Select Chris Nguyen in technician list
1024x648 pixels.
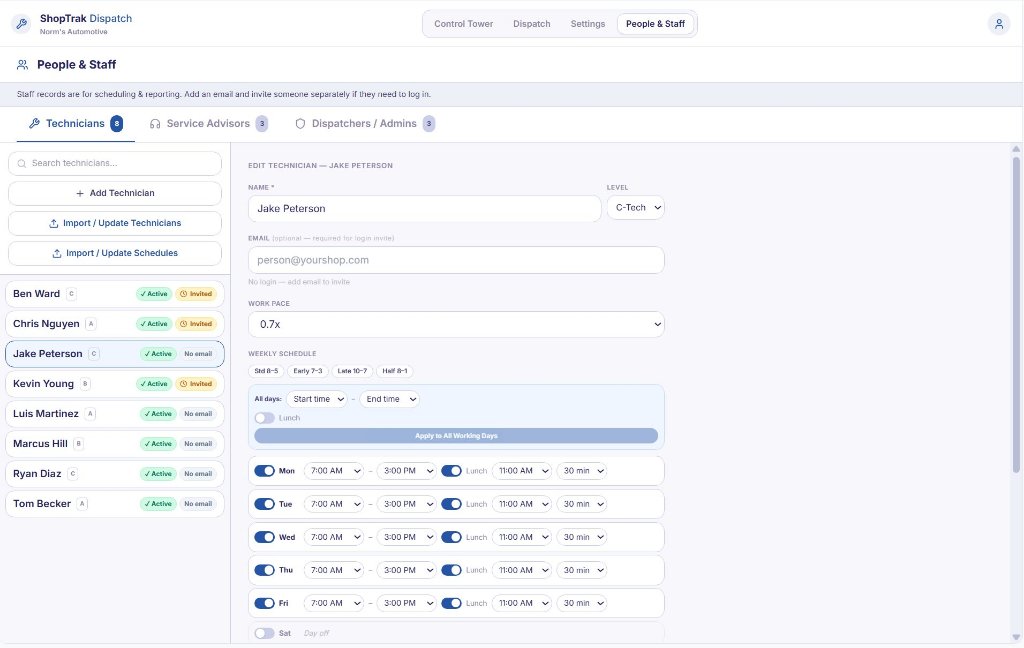coord(115,324)
